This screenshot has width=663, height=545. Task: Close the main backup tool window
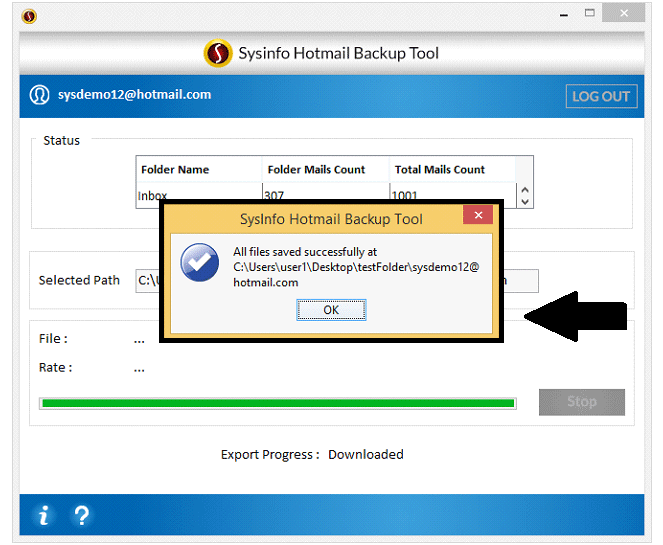624,13
